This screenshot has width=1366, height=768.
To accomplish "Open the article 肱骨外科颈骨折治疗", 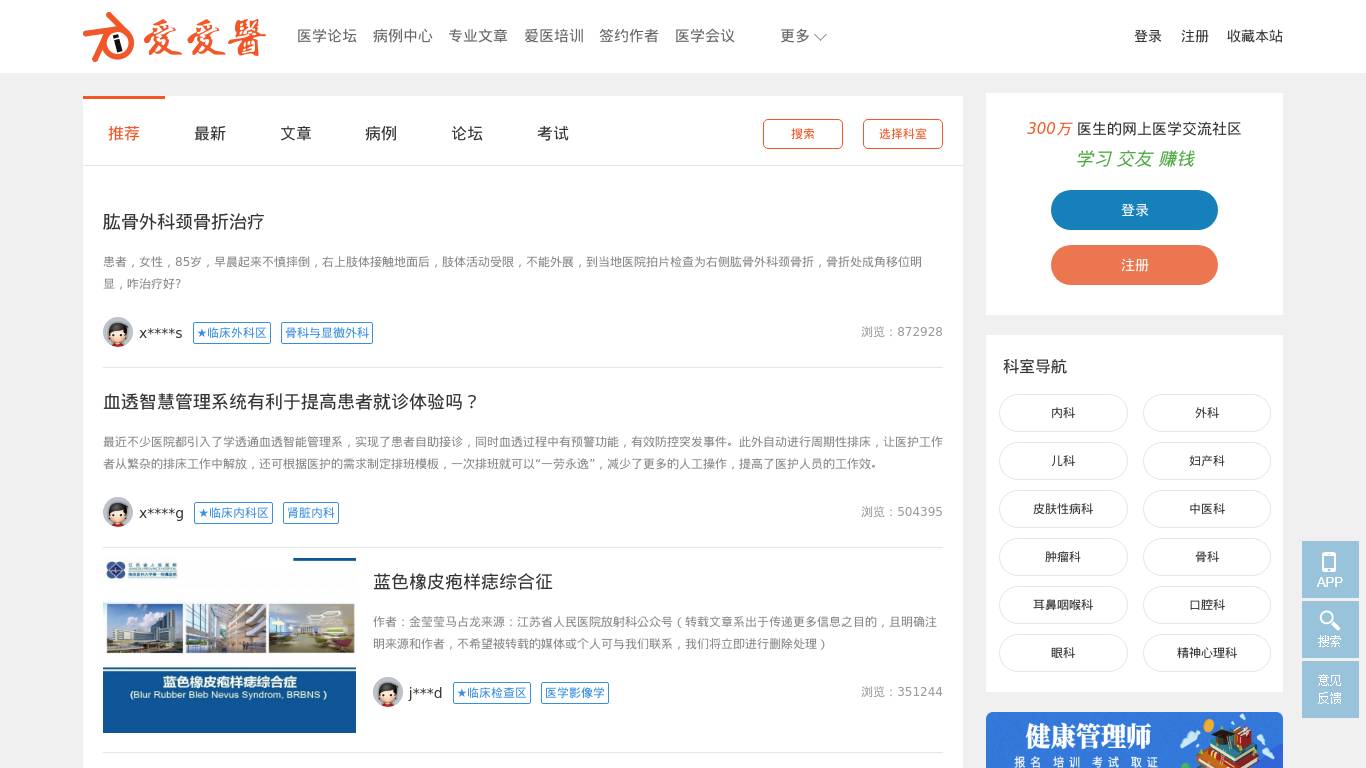I will (183, 222).
